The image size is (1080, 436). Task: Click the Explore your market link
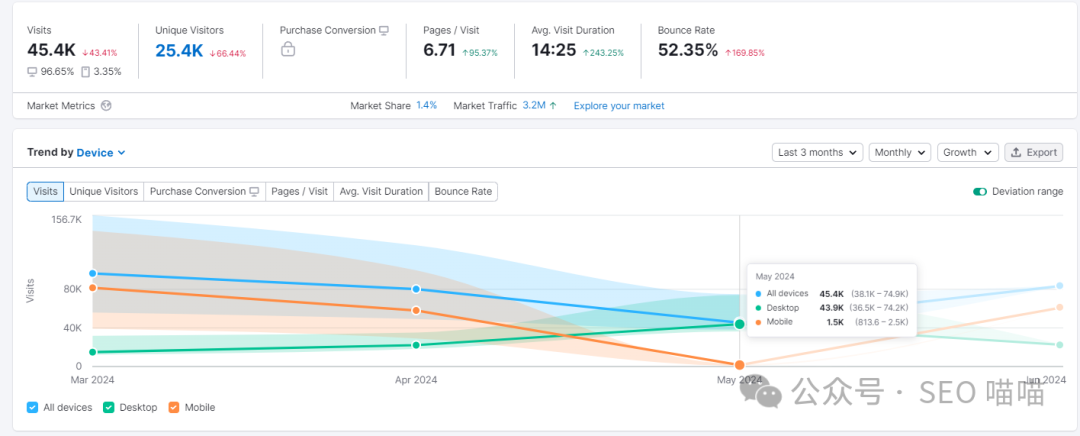click(618, 106)
